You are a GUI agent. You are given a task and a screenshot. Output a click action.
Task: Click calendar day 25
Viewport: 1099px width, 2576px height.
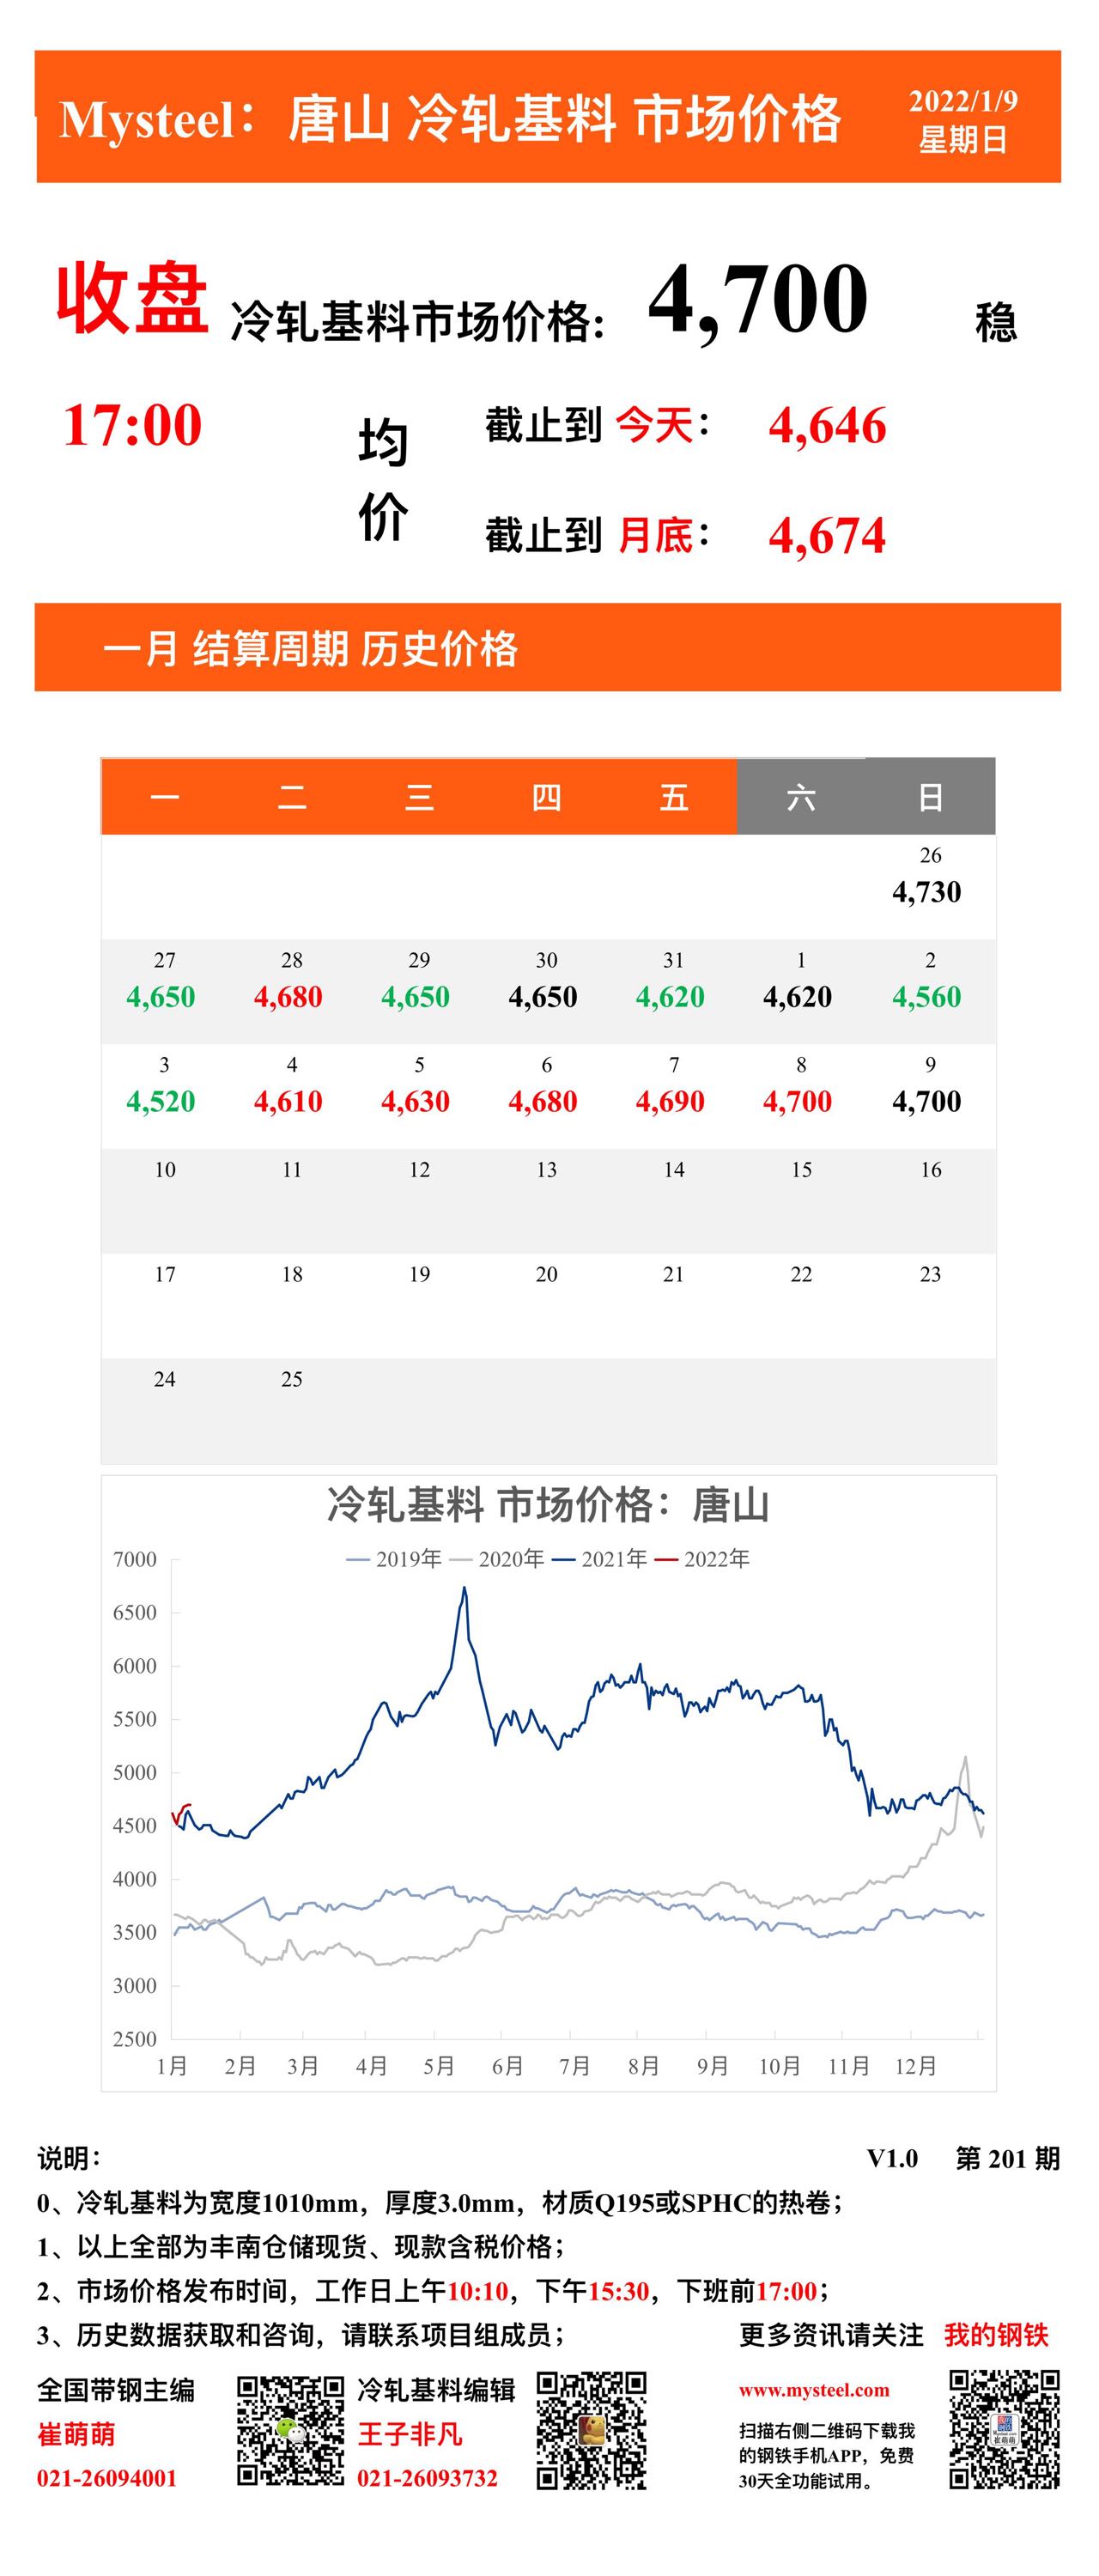coord(291,1380)
